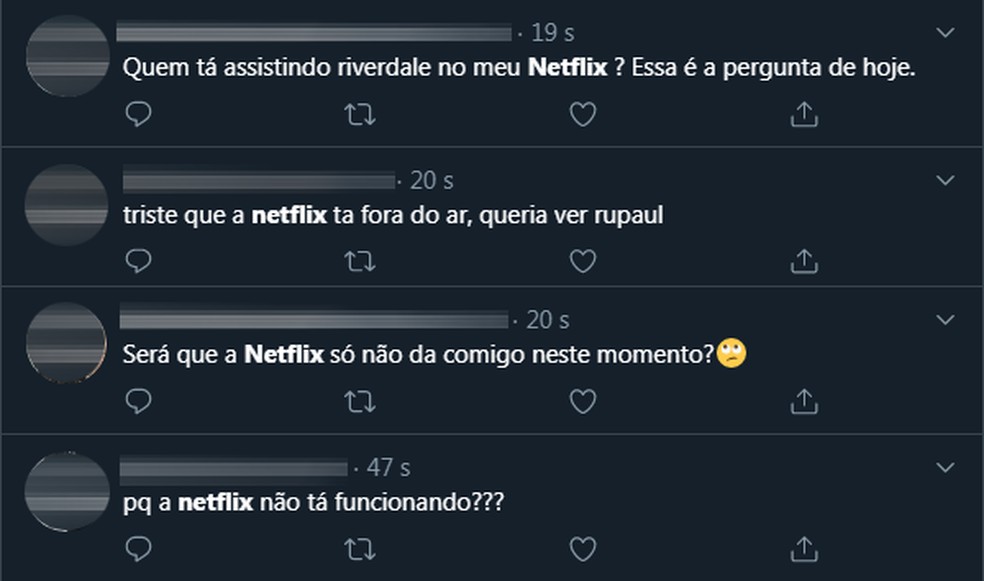Like the 'só não da comigo' tweet
Viewport: 984px width, 581px height.
582,401
